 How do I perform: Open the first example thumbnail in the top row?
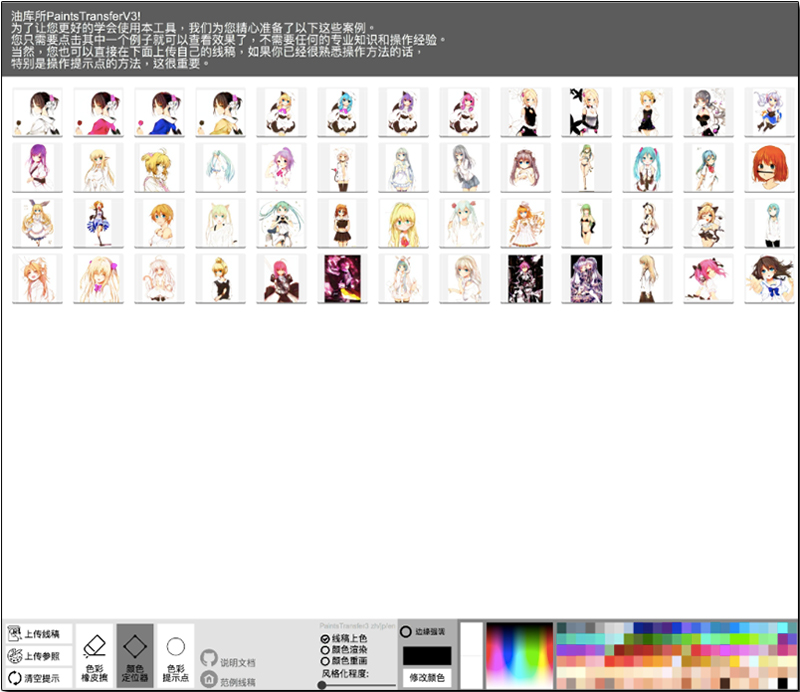click(37, 112)
